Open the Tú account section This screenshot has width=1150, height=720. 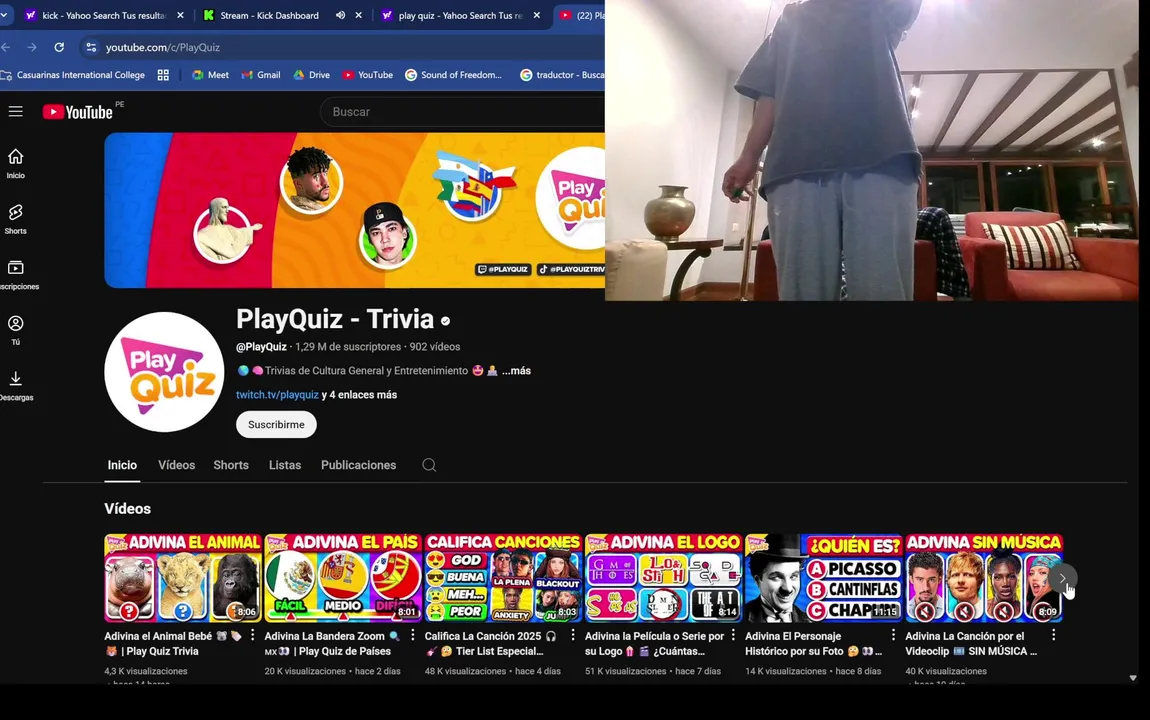click(x=15, y=330)
